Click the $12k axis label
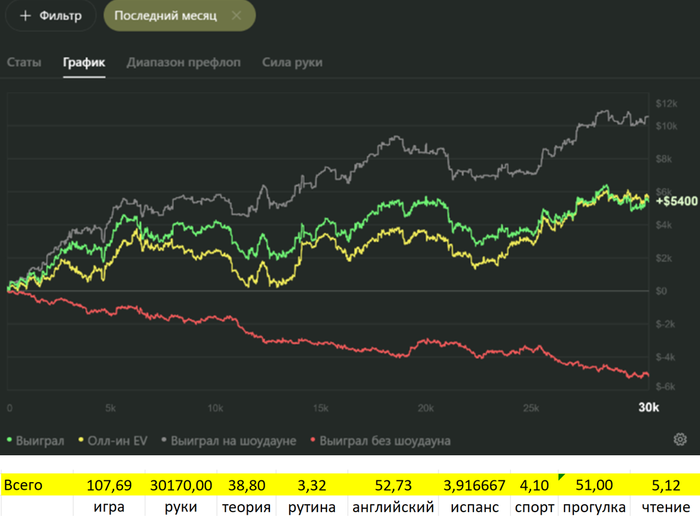The image size is (700, 519). (x=666, y=104)
